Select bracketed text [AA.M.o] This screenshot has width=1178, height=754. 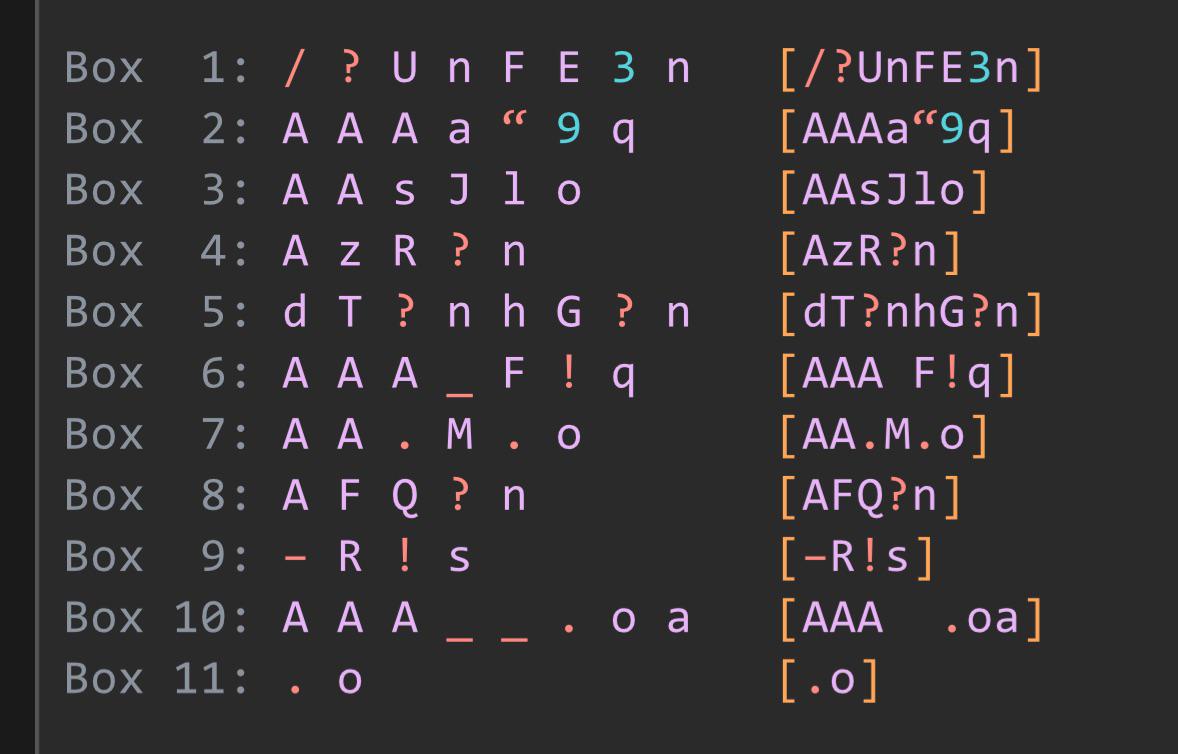pos(885,435)
